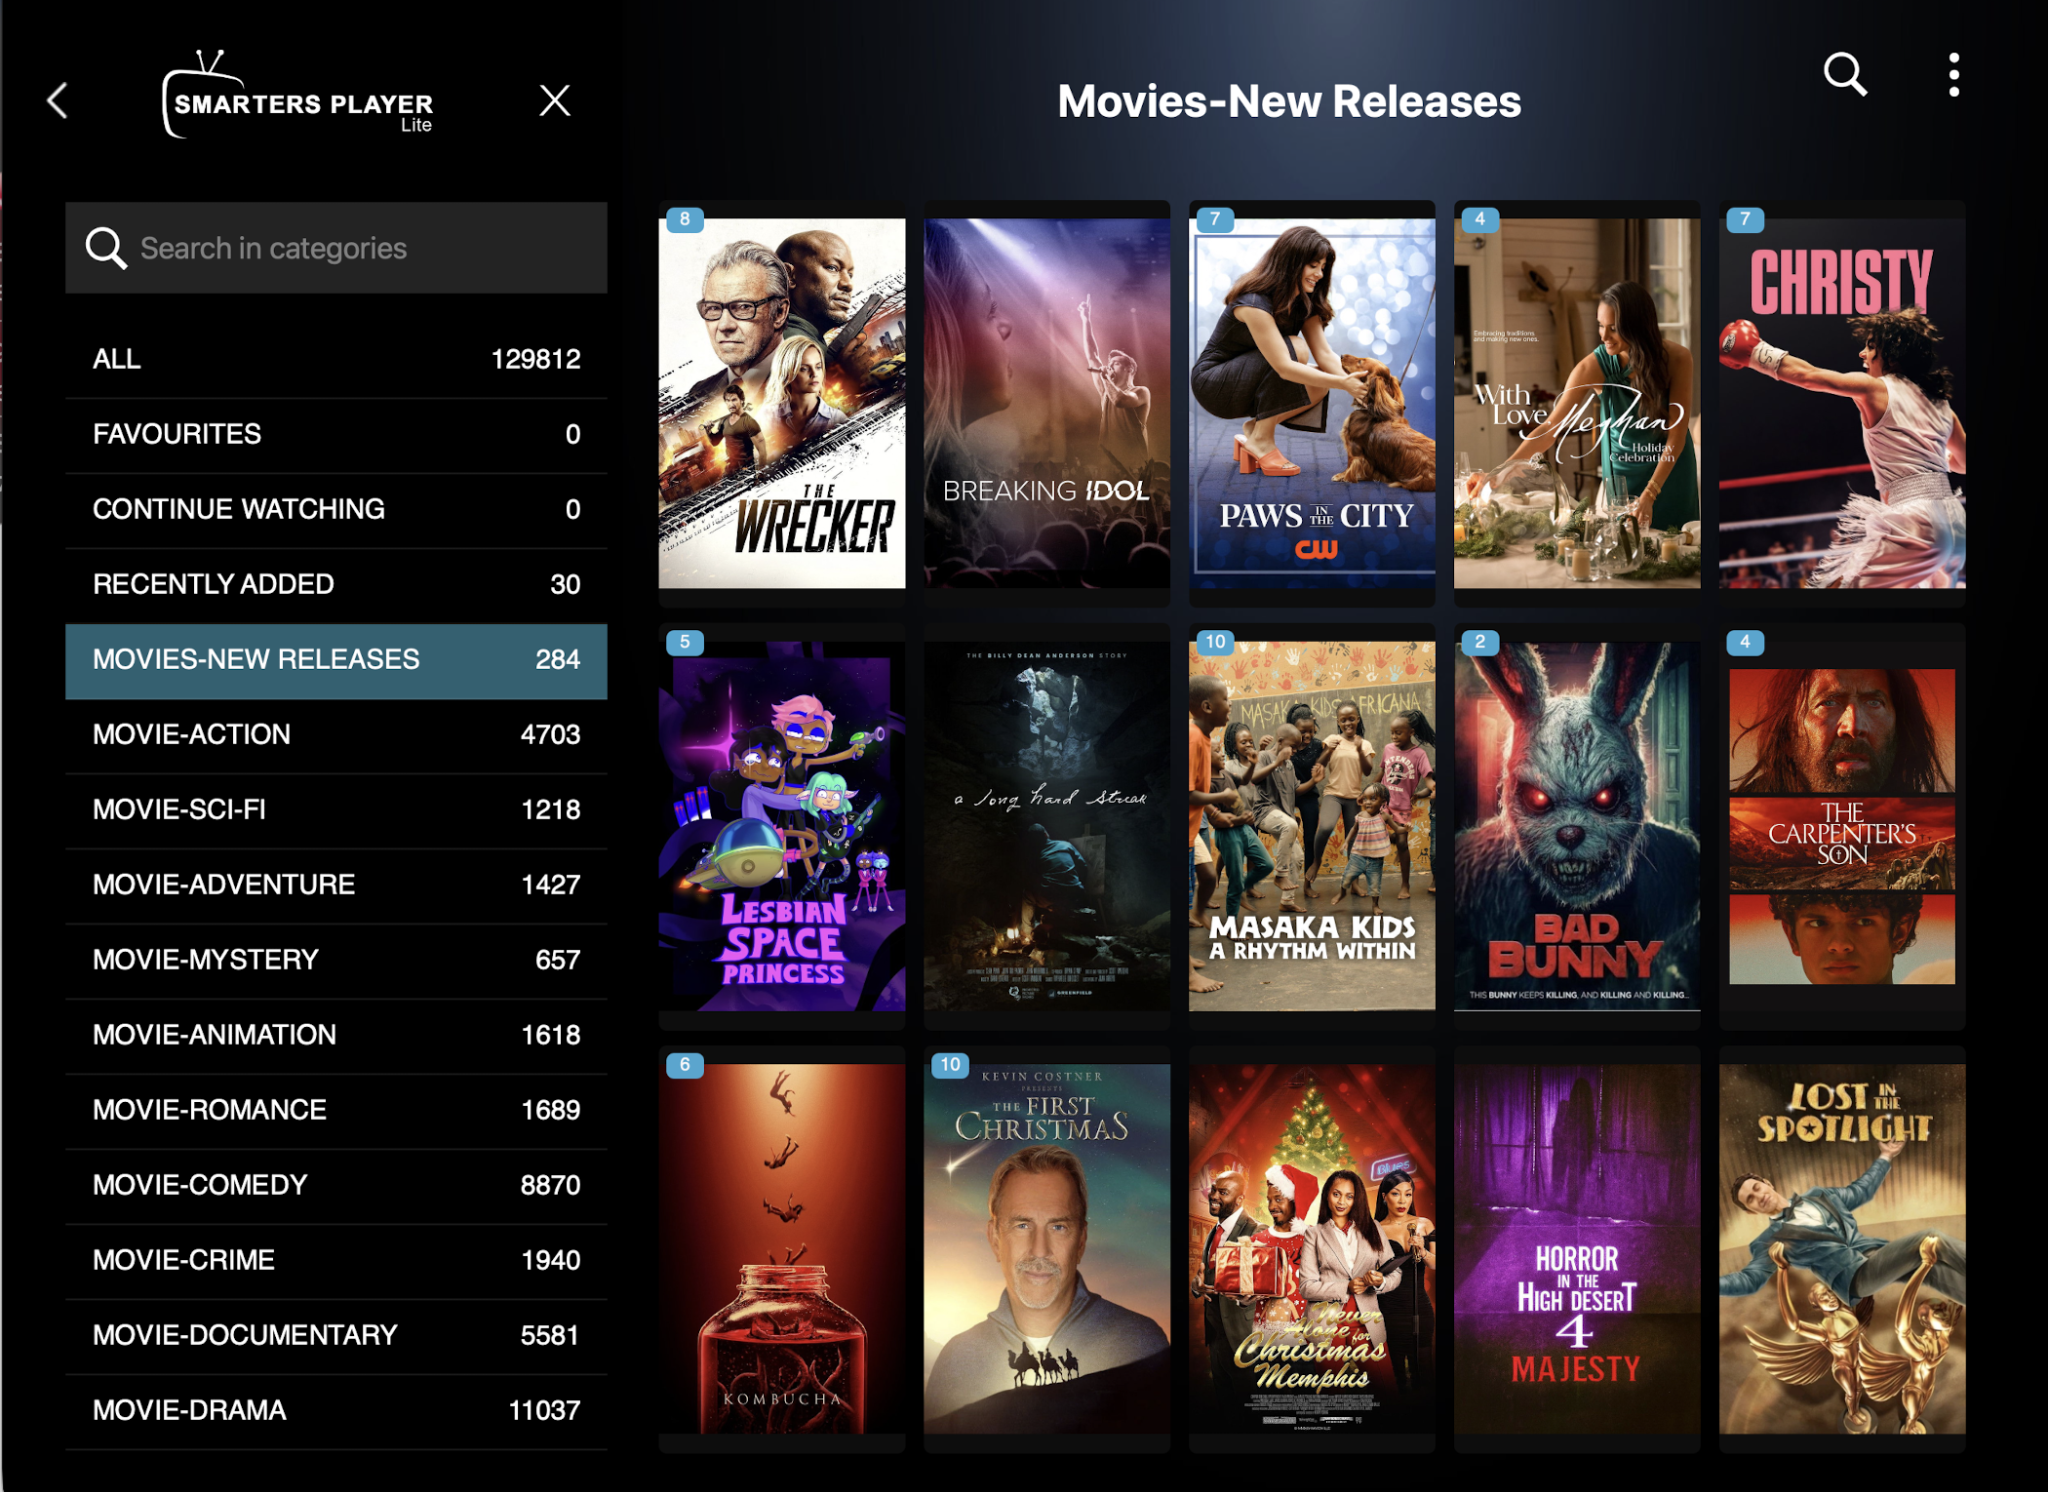
Task: Open the Bad Bunny movie
Action: pyautogui.click(x=1577, y=823)
